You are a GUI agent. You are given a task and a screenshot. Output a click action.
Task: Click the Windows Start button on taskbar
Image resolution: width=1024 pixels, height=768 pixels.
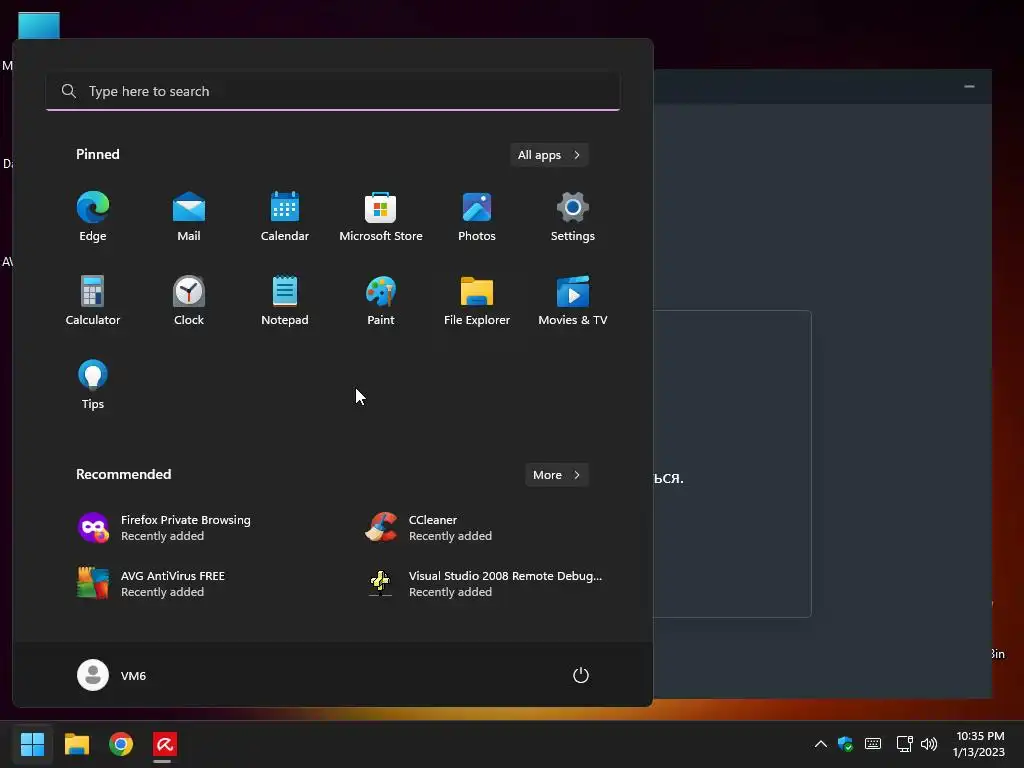click(32, 744)
